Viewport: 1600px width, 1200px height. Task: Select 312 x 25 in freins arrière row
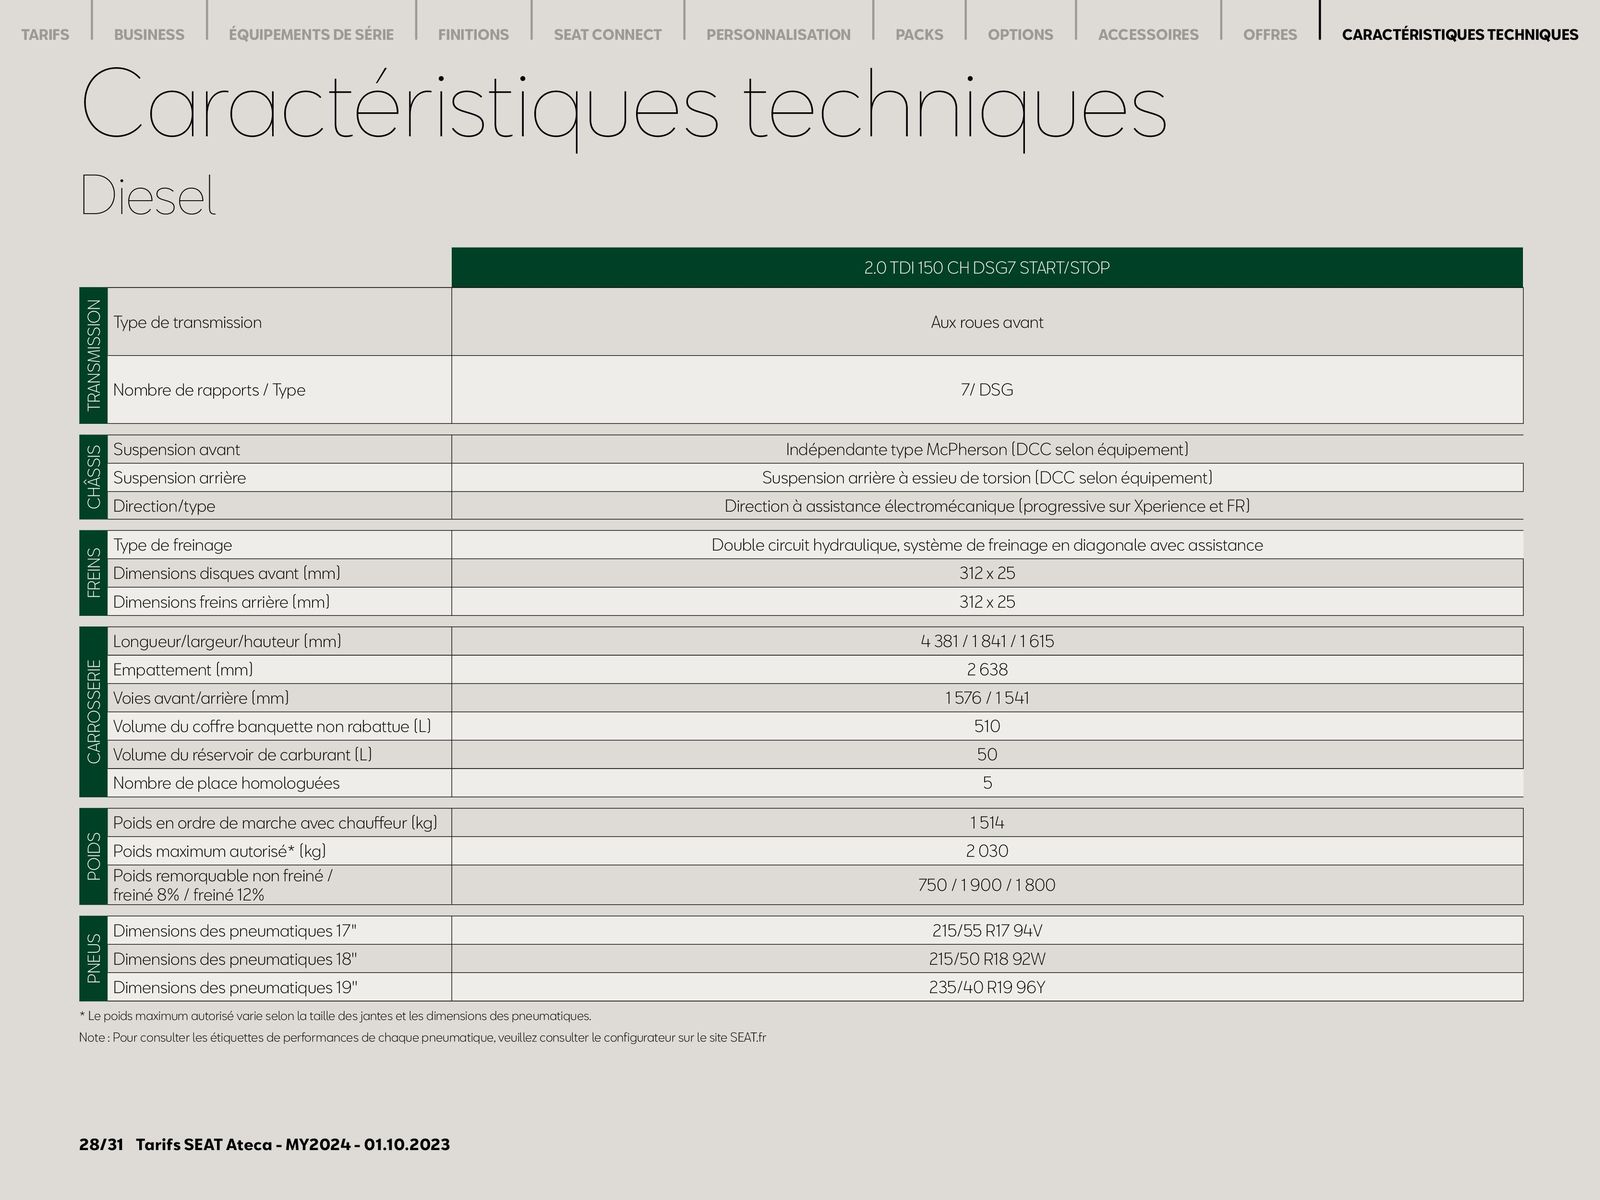(x=987, y=602)
